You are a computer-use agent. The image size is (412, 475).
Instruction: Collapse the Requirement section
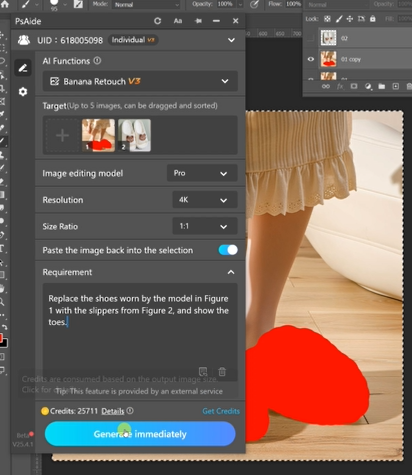[x=231, y=272]
